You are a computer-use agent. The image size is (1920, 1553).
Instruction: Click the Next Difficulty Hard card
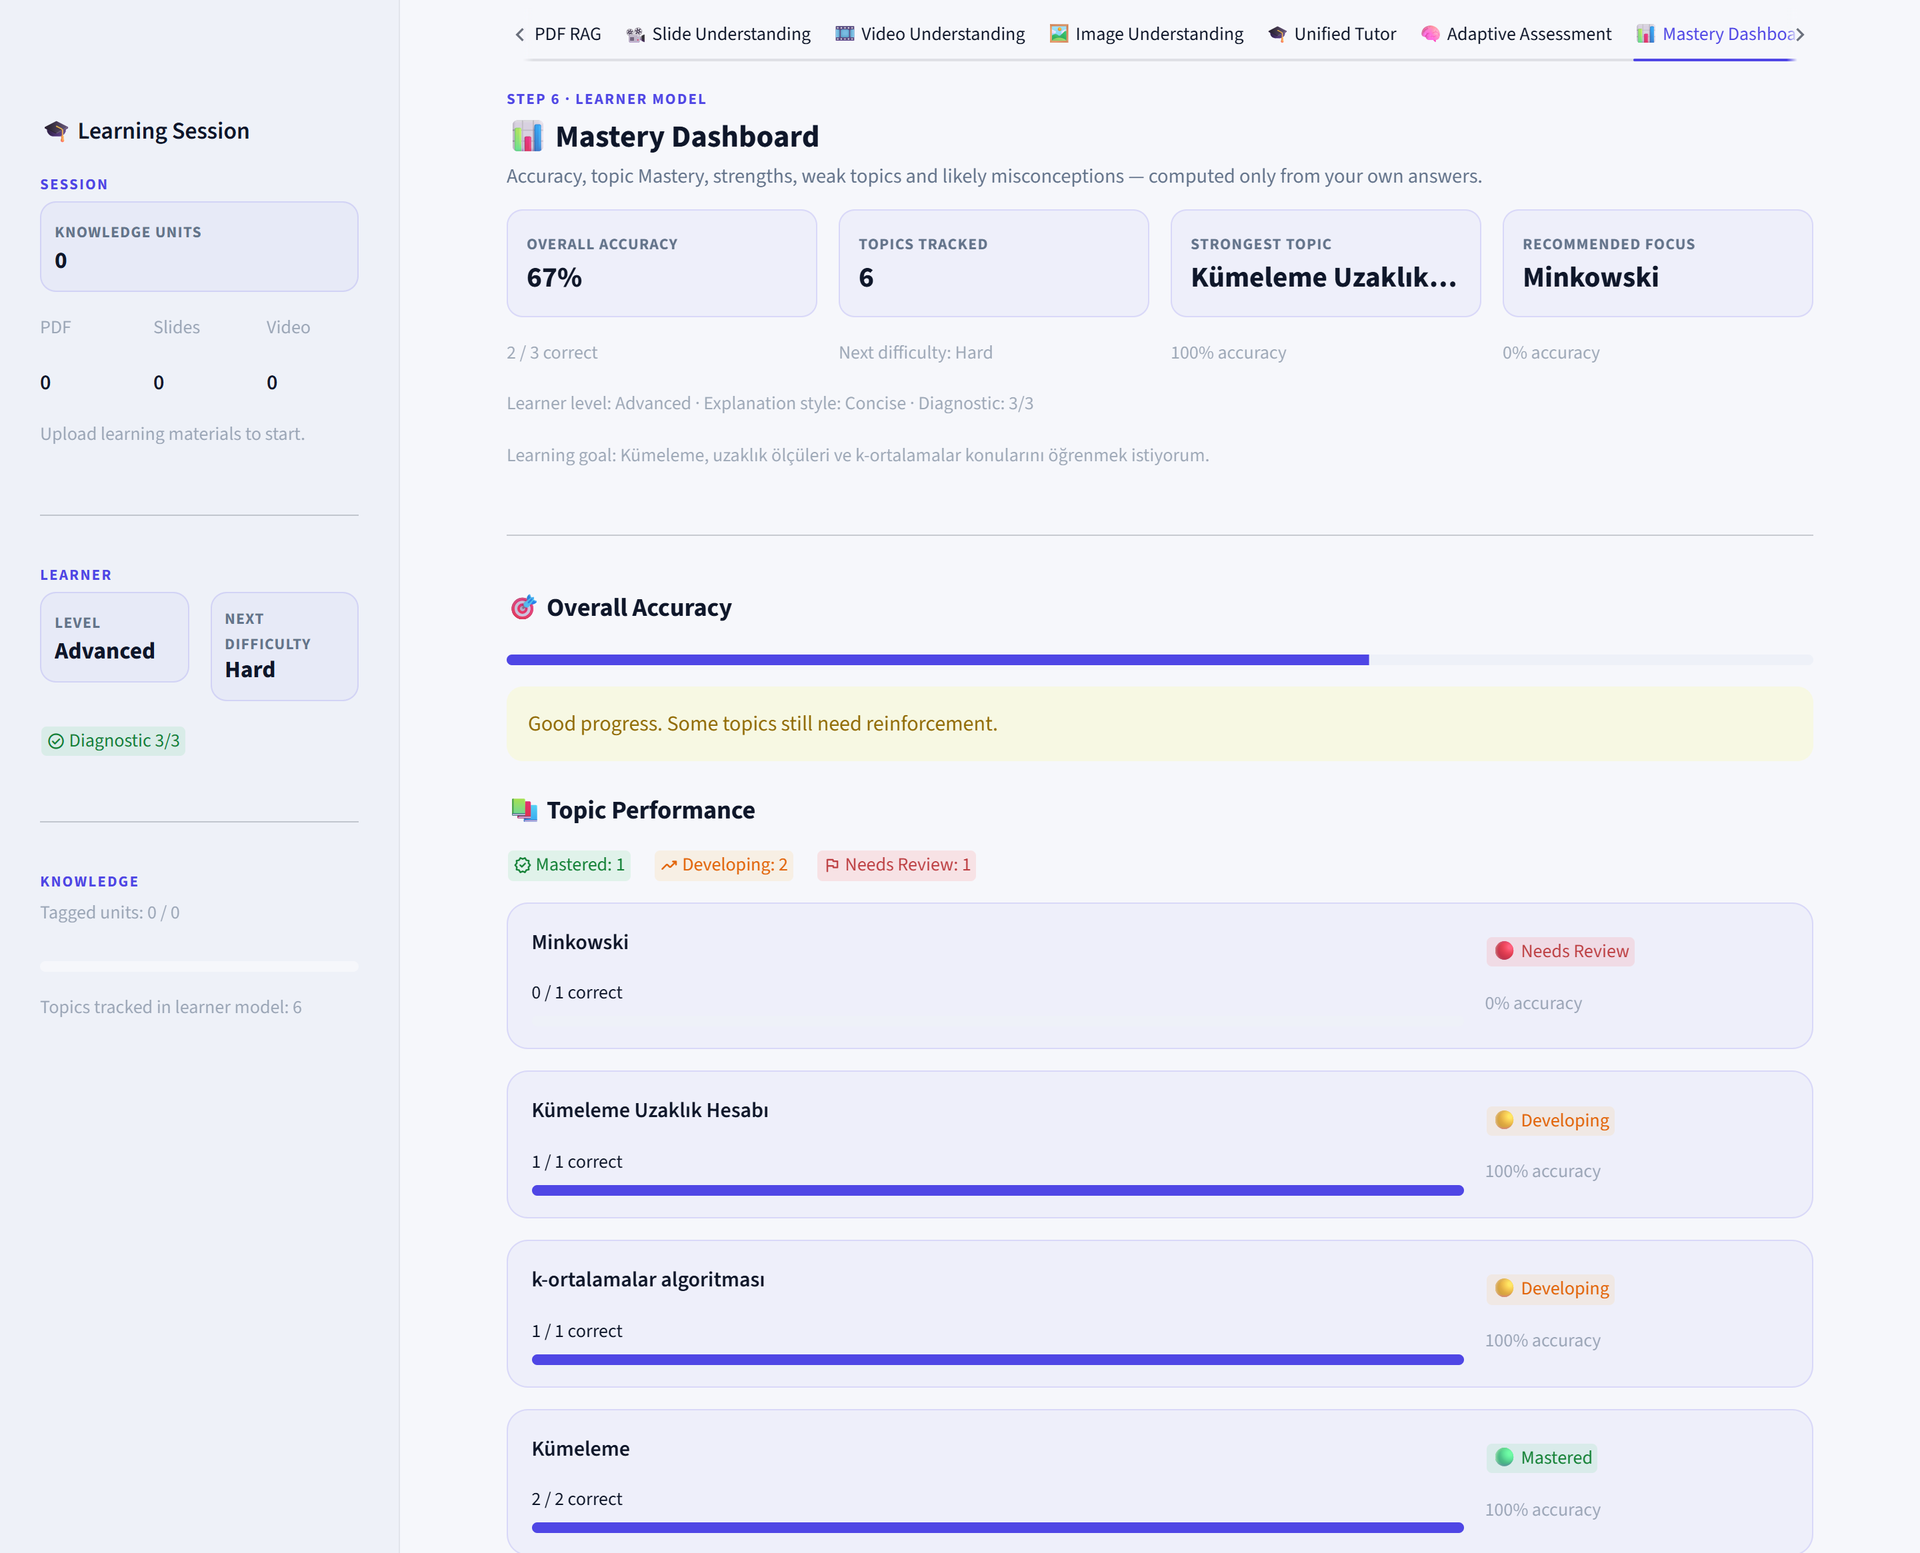pos(284,646)
